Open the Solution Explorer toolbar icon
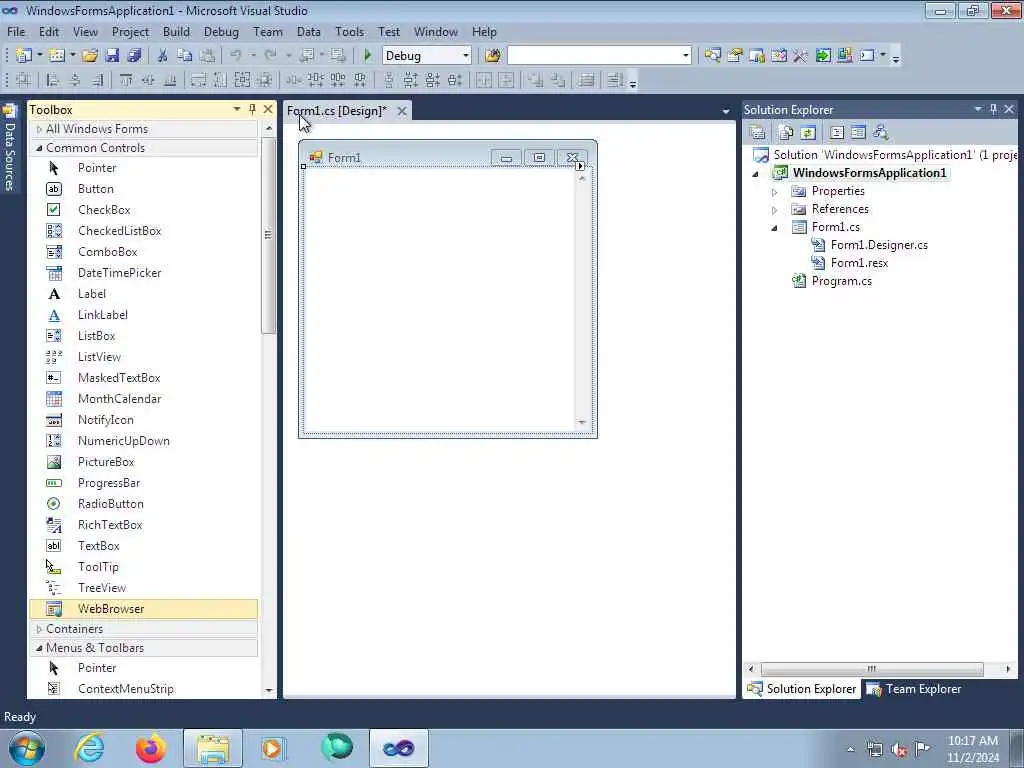Screen dimensions: 1024x768 pyautogui.click(x=712, y=56)
